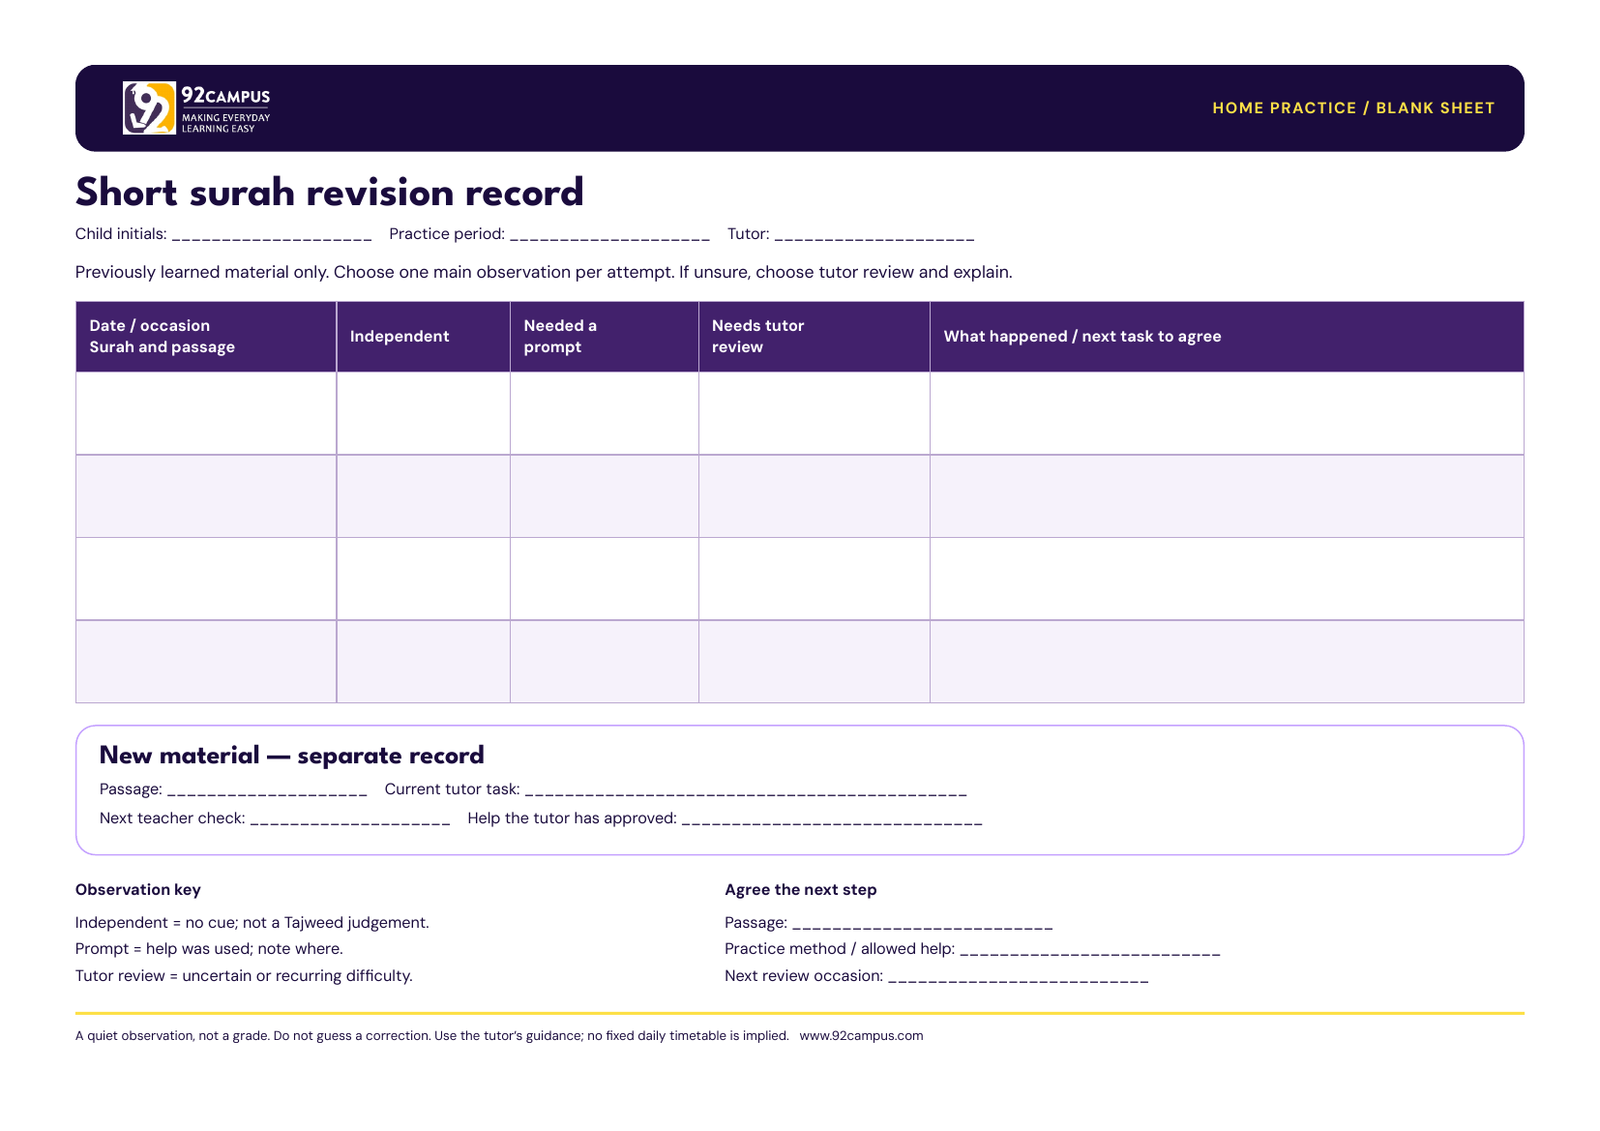Click the 'Short surah revision record' title
Screen dimensions: 1600x1131
pyautogui.click(x=329, y=192)
